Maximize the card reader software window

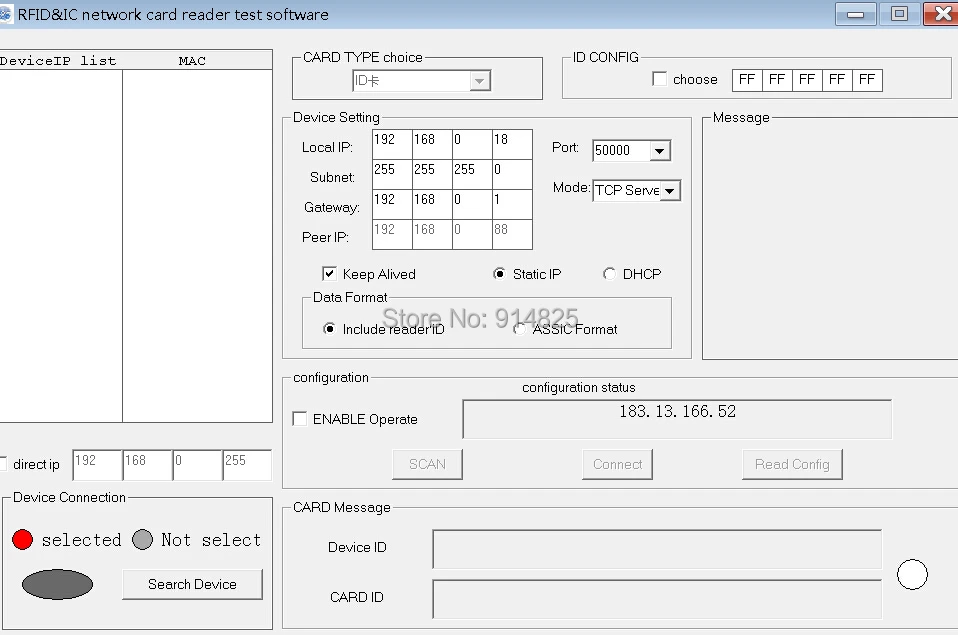click(899, 14)
